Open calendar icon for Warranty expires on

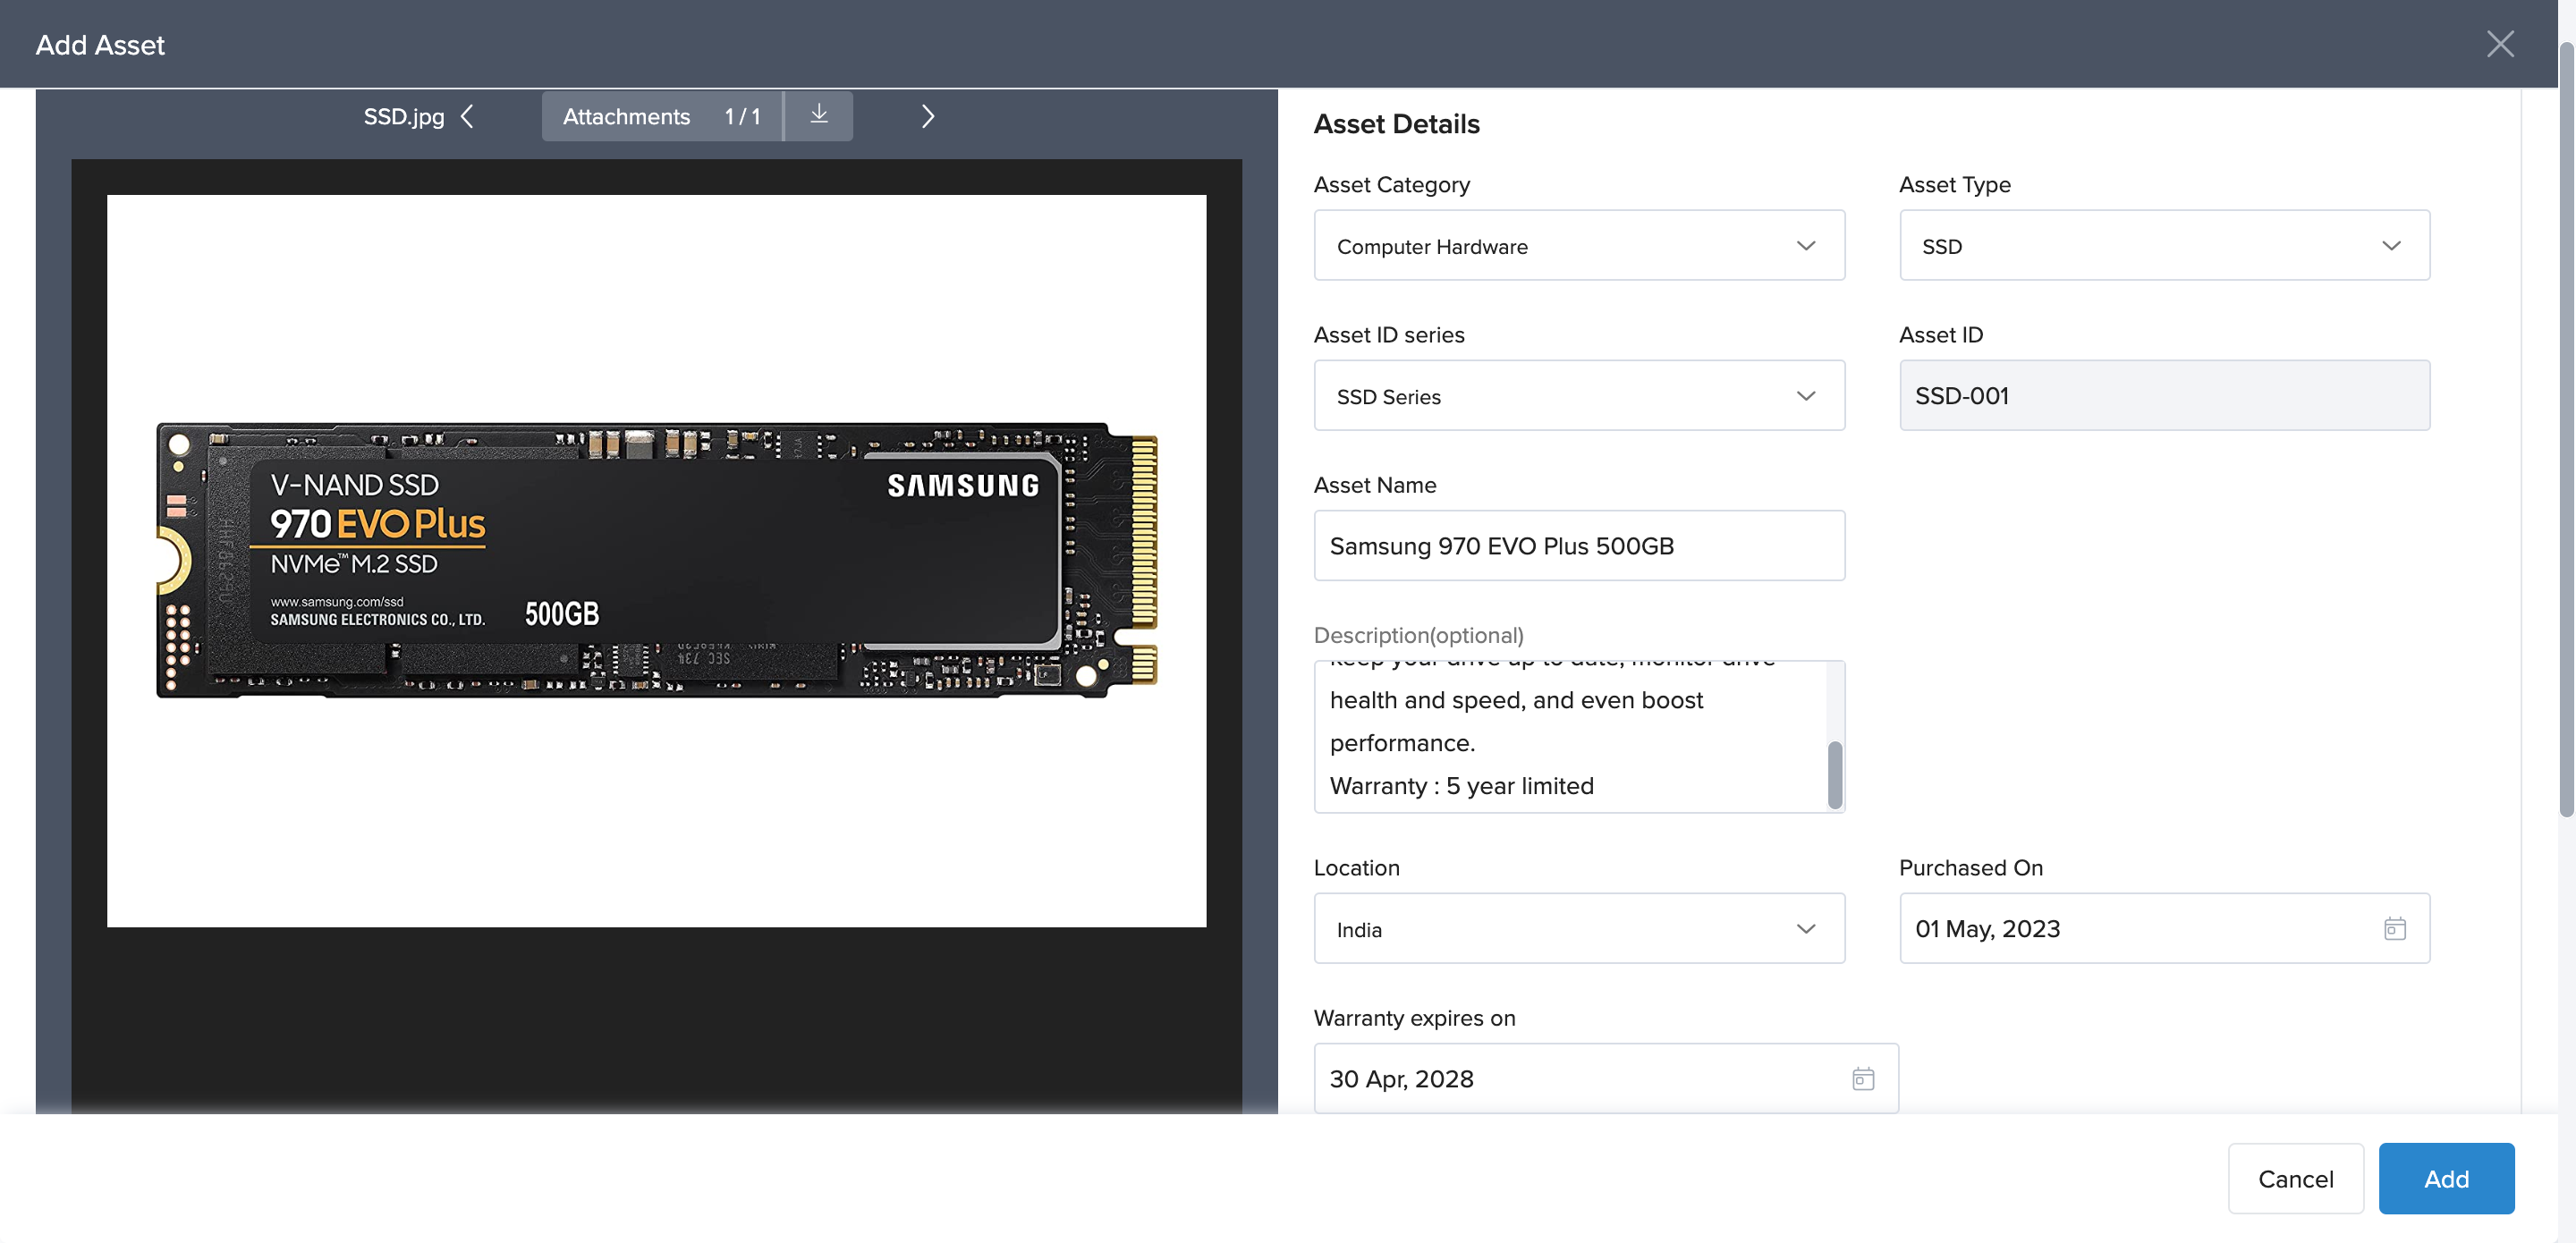click(x=1862, y=1078)
